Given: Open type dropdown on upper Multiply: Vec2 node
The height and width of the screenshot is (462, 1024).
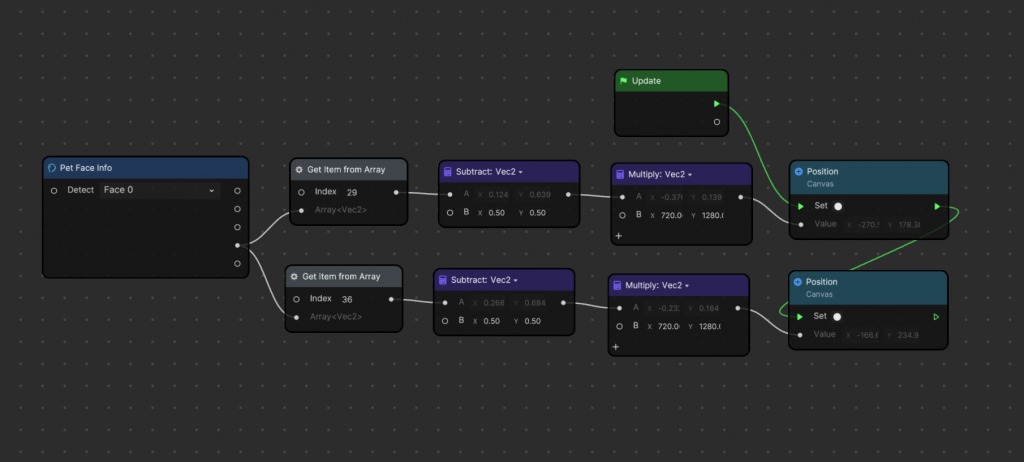Looking at the screenshot, I should pos(689,175).
